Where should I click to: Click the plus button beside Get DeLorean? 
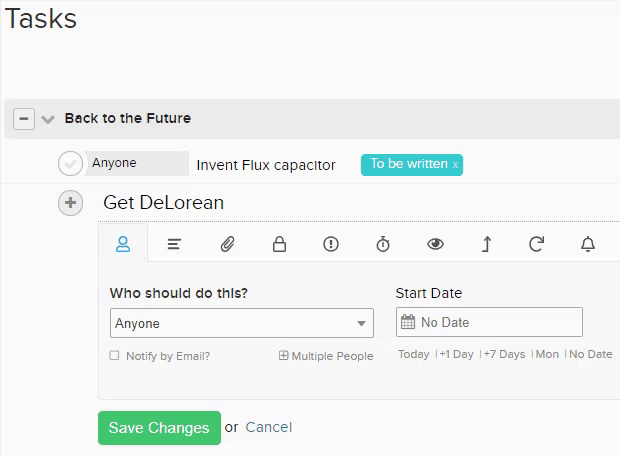pos(70,203)
